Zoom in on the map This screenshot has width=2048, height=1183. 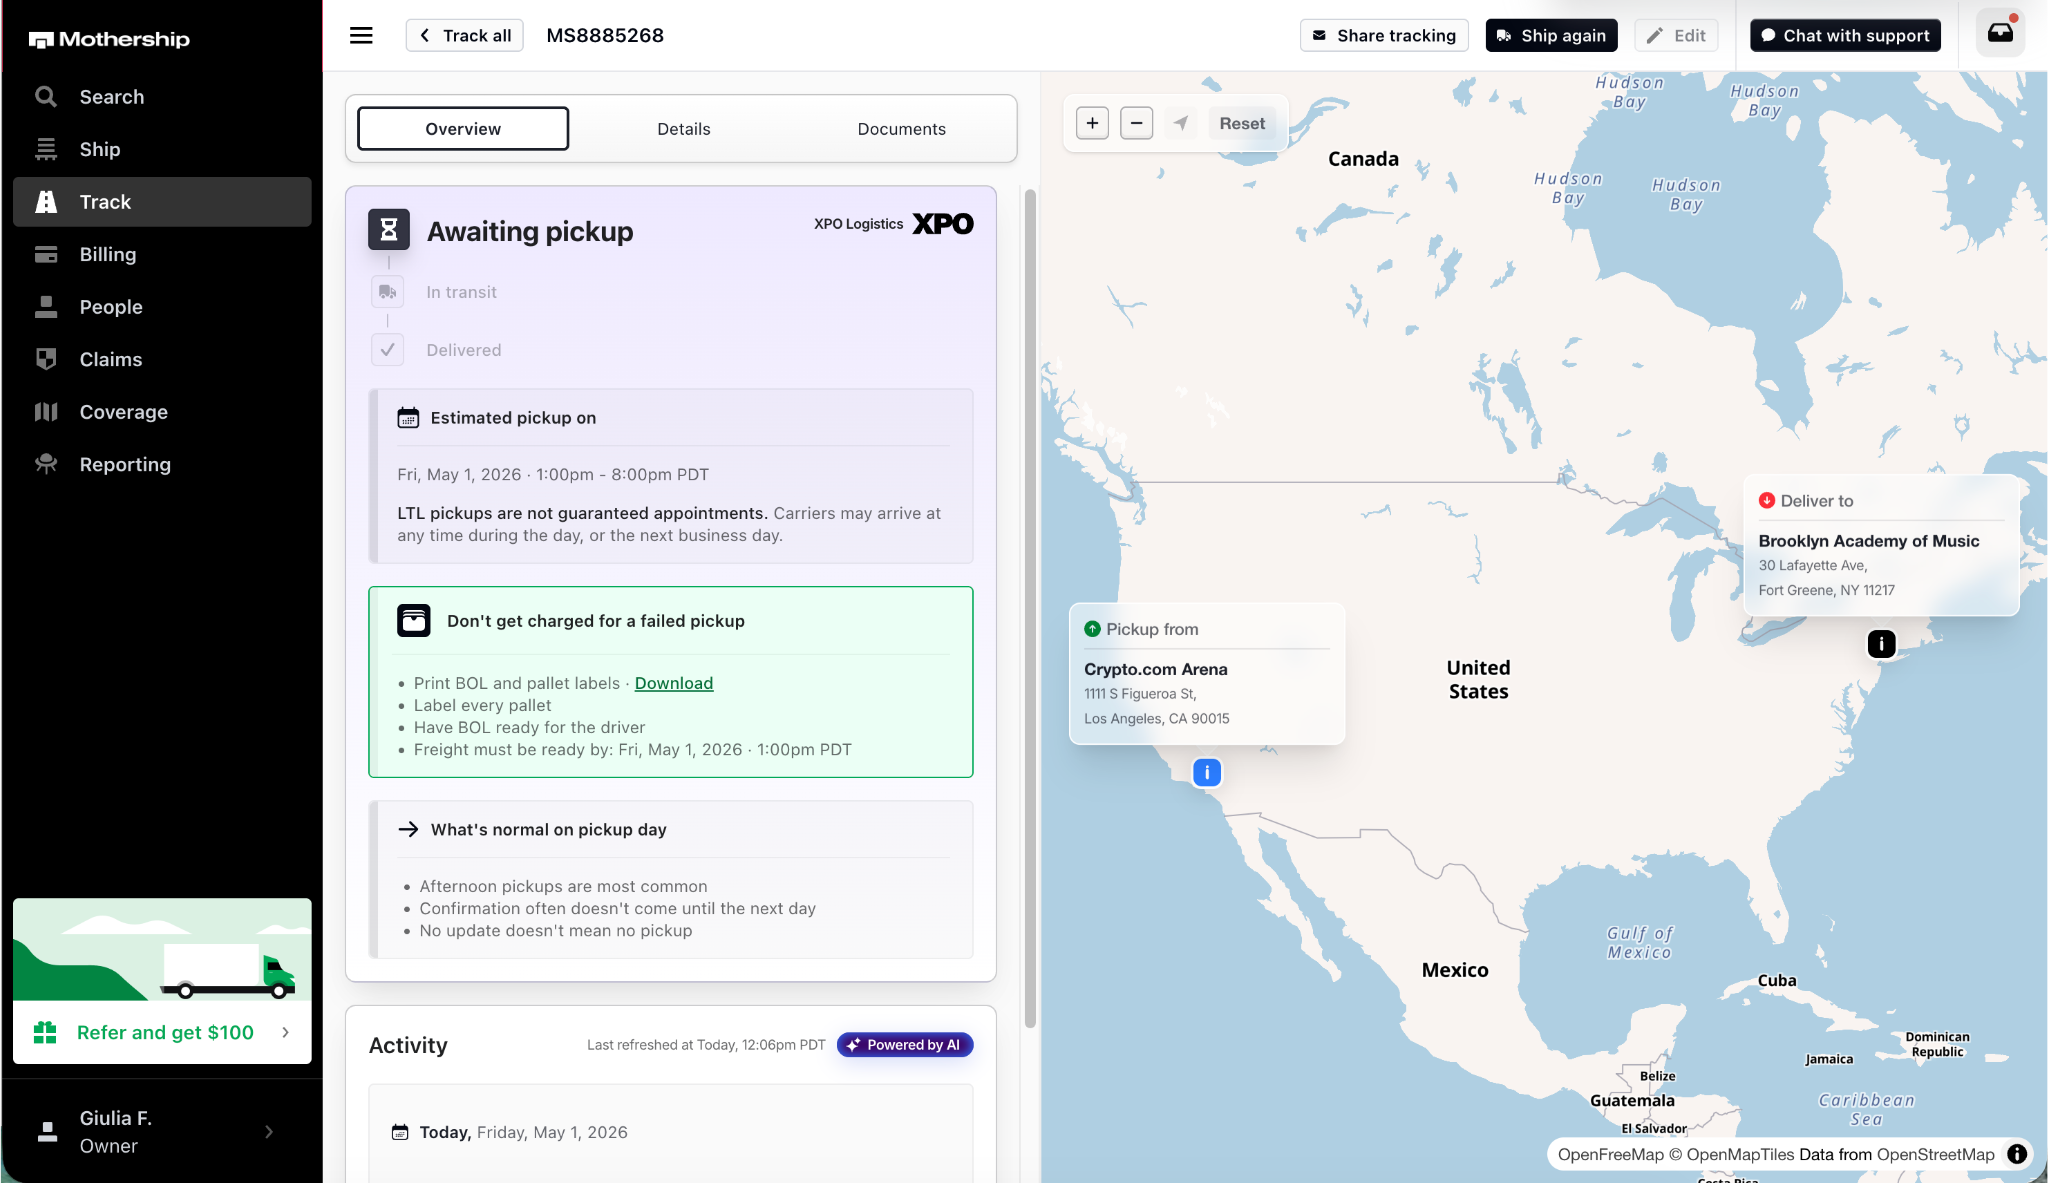tap(1093, 123)
